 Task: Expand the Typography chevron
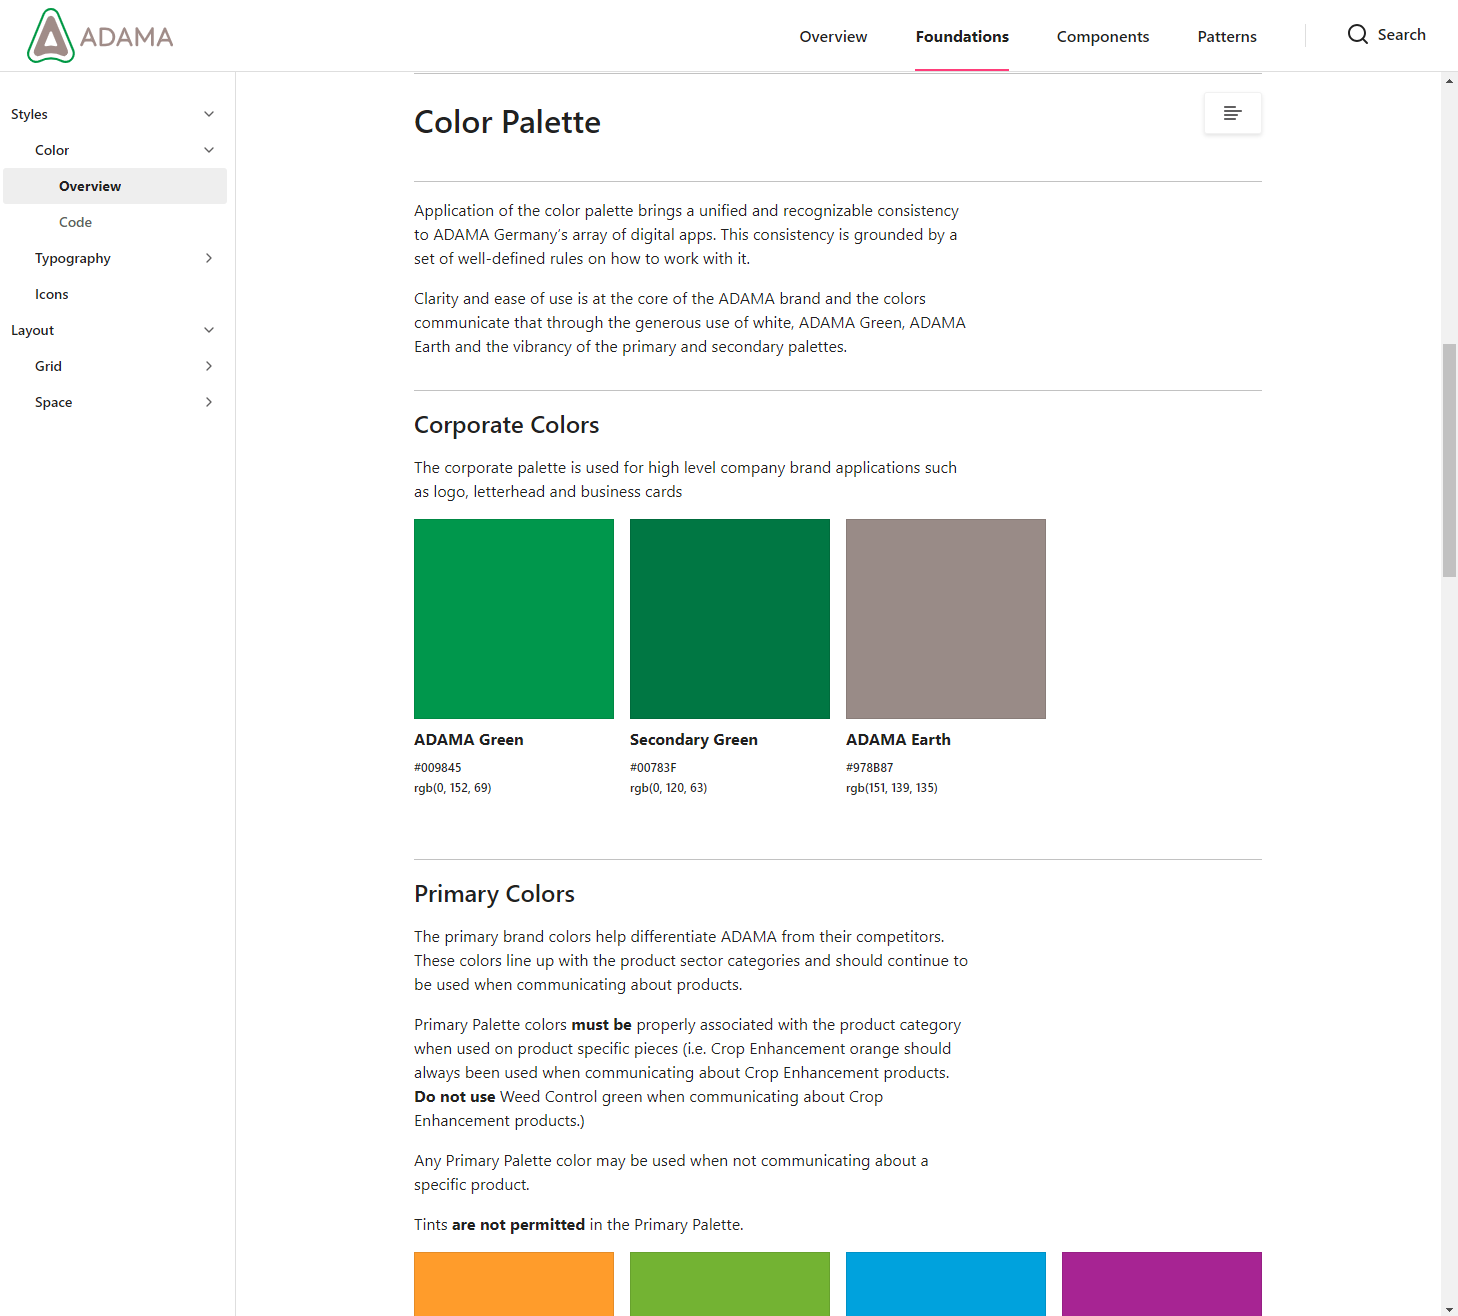click(x=209, y=258)
